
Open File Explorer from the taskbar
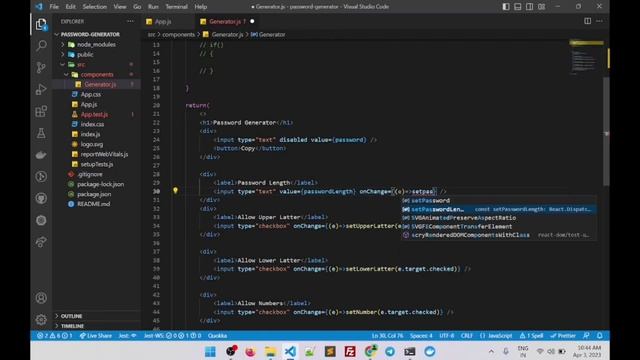[270, 351]
